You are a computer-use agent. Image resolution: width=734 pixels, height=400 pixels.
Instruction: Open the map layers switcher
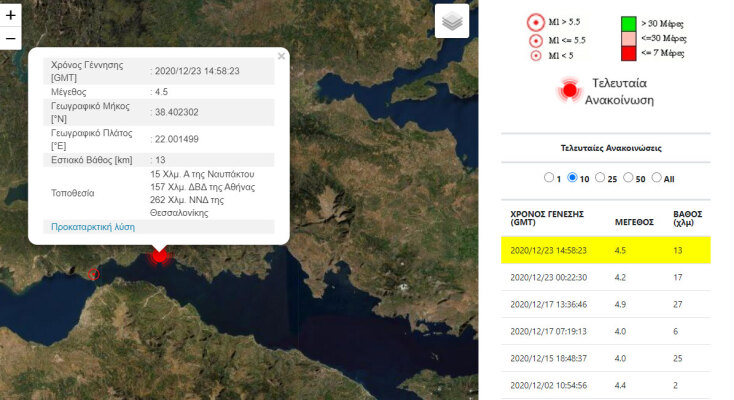[452, 21]
